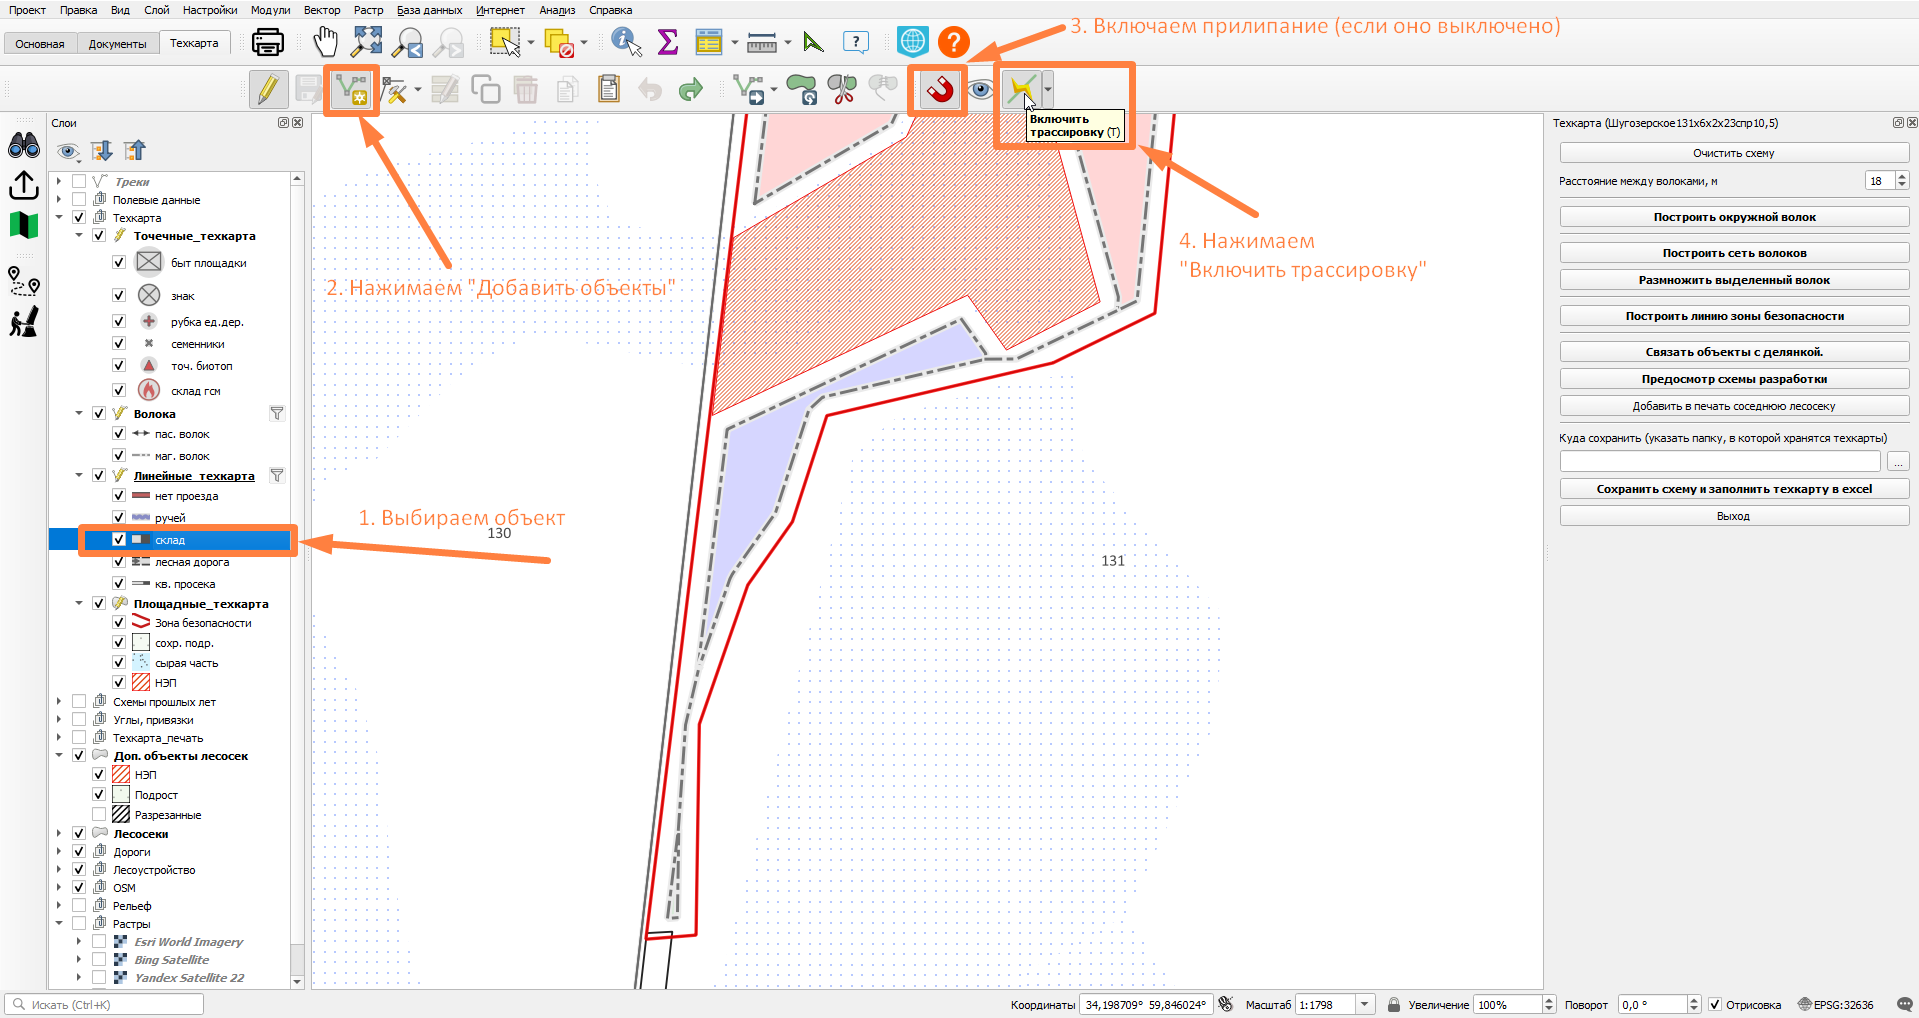Uncheck the ручей layer checkbox
Screen dimensions: 1919x1018
click(x=119, y=517)
